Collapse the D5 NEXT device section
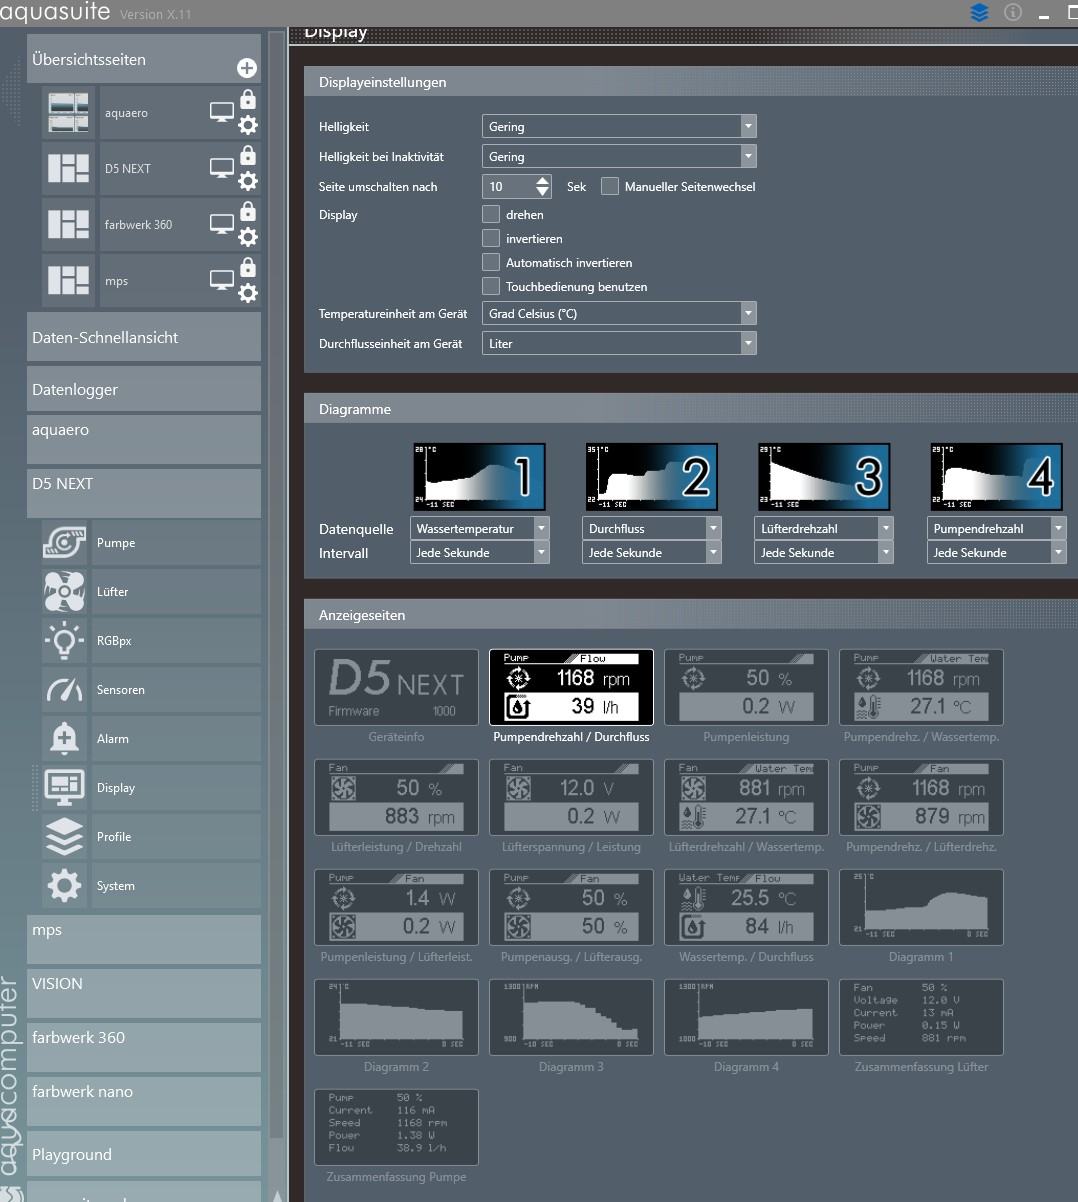This screenshot has height=1202, width=1078. [x=144, y=494]
